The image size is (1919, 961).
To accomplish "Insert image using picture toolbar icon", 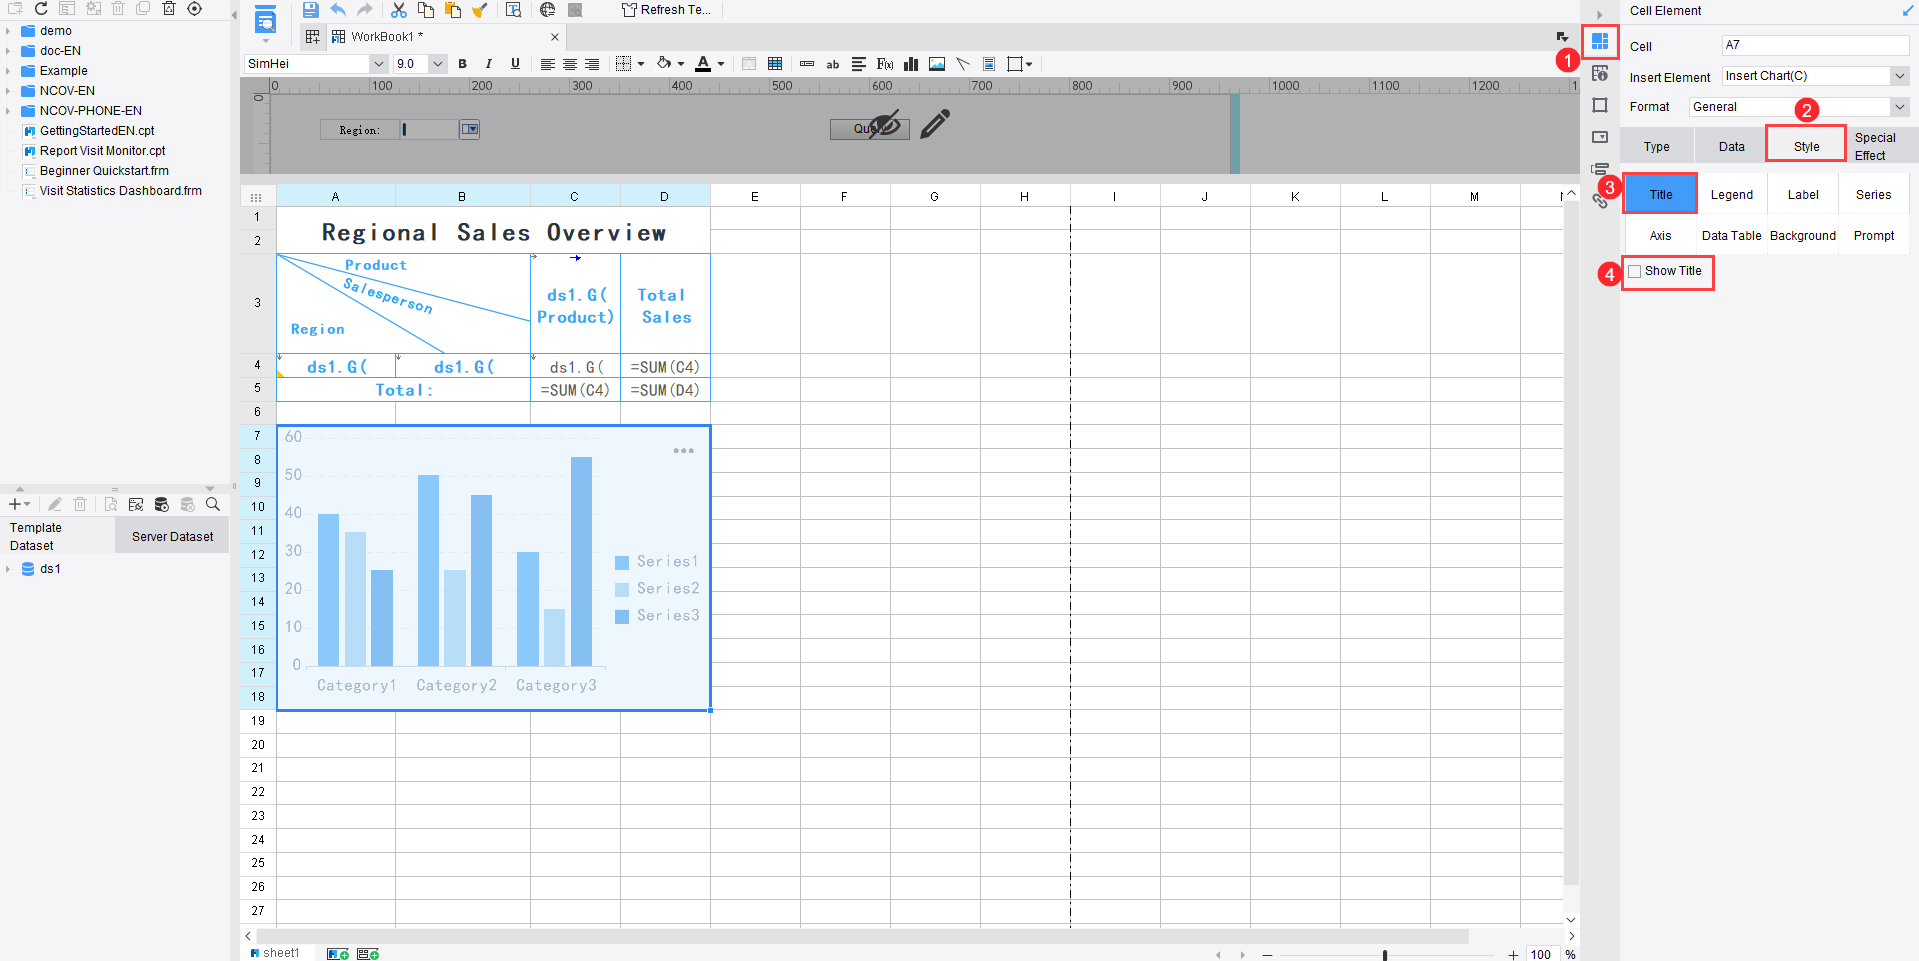I will 937,64.
